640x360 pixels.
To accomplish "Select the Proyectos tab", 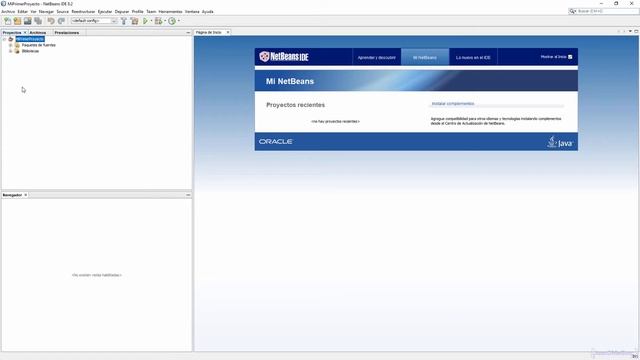I will tap(12, 33).
